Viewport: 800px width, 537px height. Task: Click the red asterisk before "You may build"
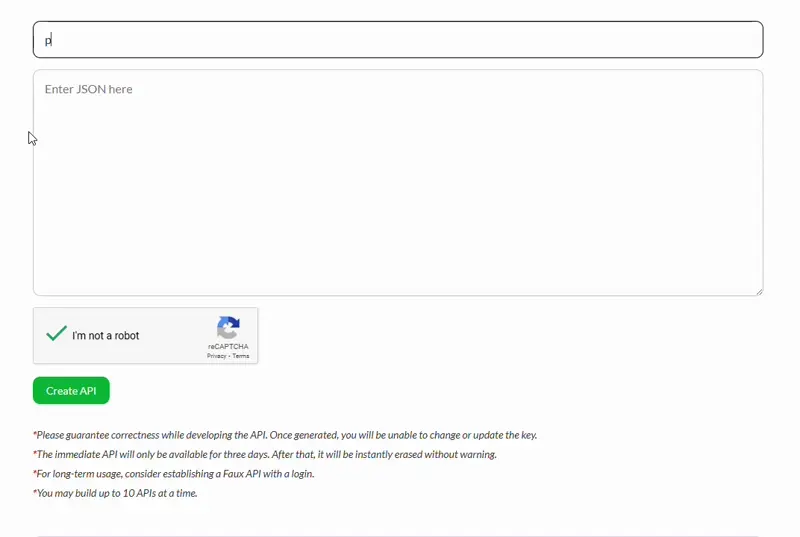[35, 493]
